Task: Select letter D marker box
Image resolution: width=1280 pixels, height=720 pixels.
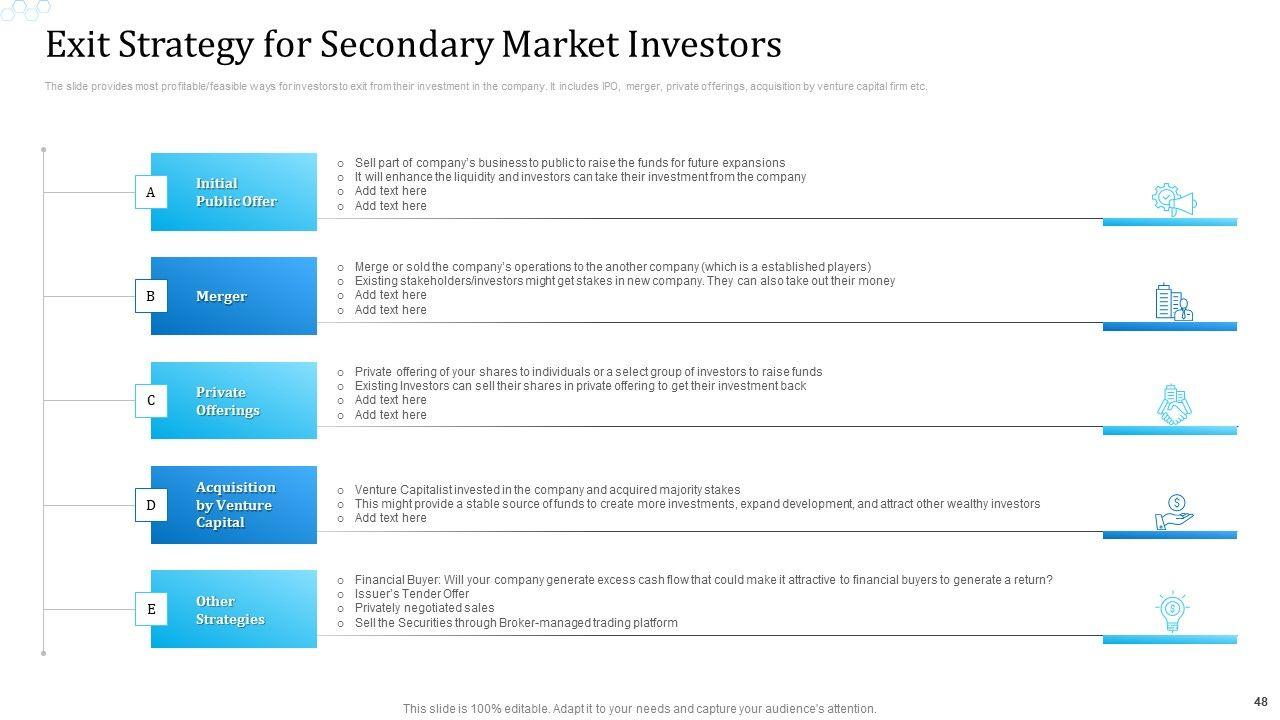Action: [x=151, y=505]
